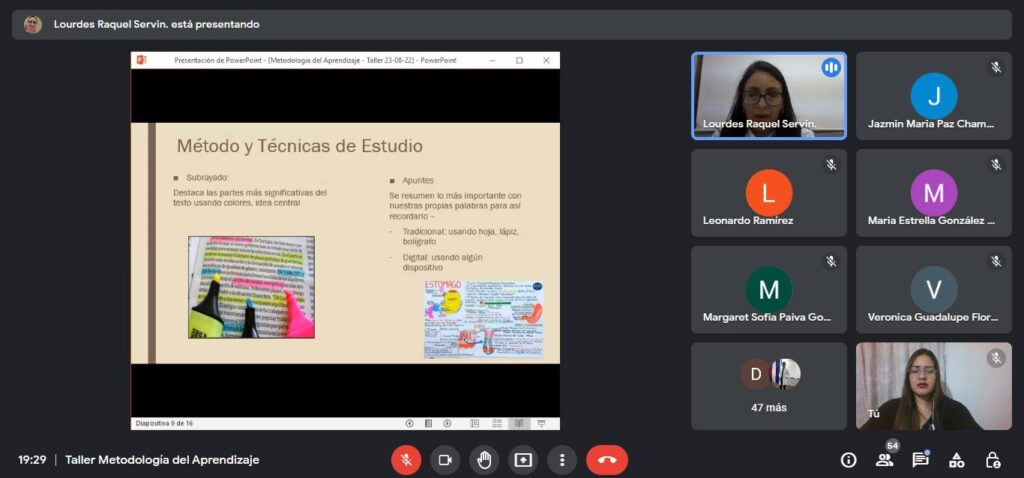The height and width of the screenshot is (478, 1024).
Task: Raise your hand in the meeting
Action: (484, 460)
